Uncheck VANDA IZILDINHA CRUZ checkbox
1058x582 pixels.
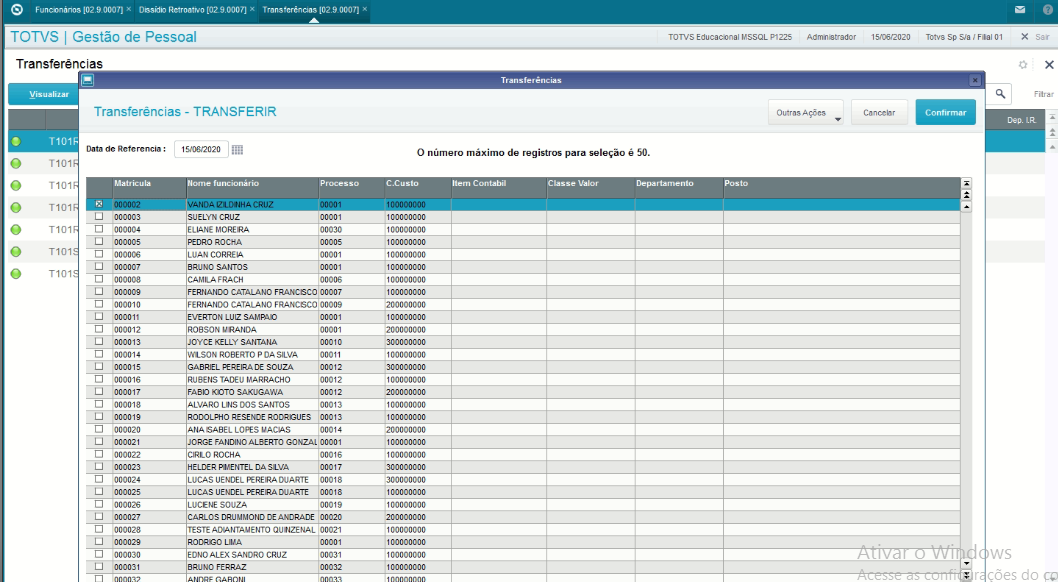coord(99,204)
